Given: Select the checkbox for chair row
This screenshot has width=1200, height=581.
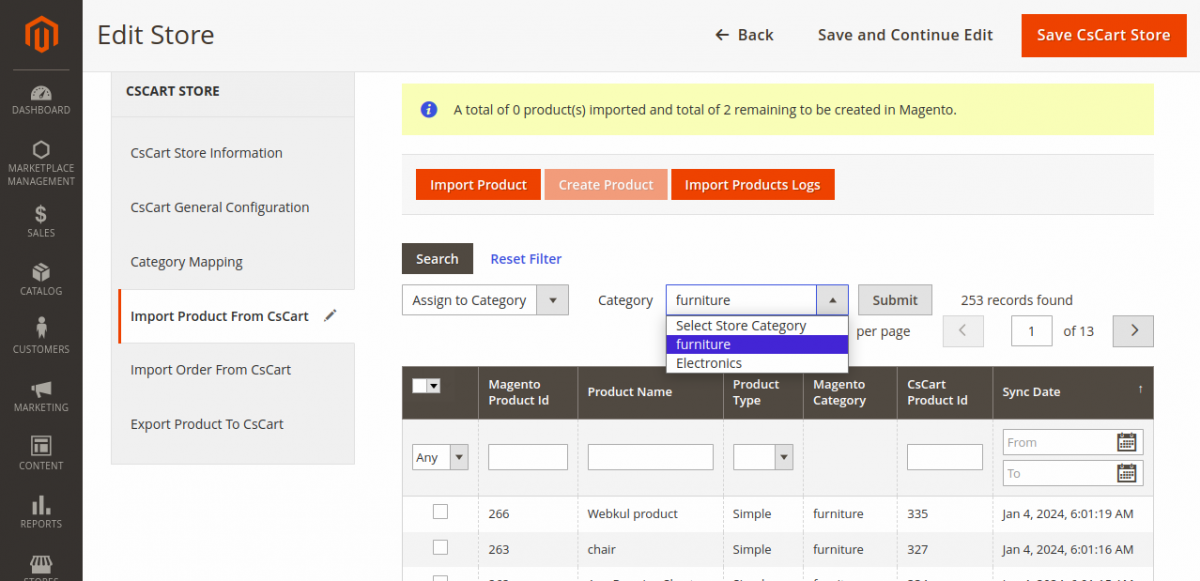Looking at the screenshot, I should coord(440,548).
